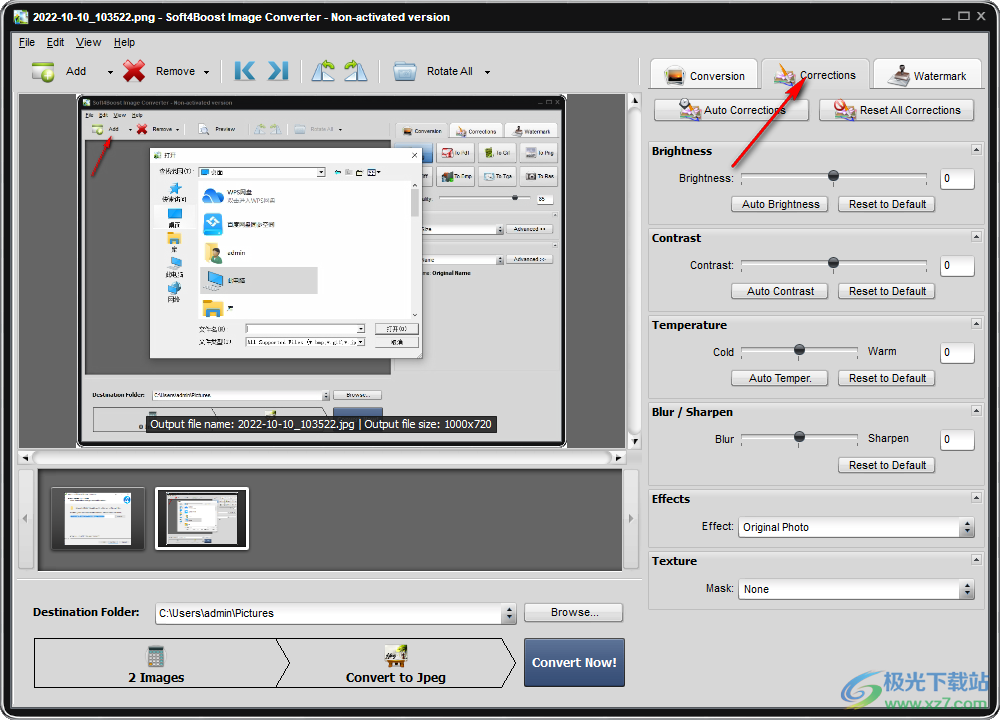Open the Help menu
This screenshot has height=720, width=1000.
point(124,42)
